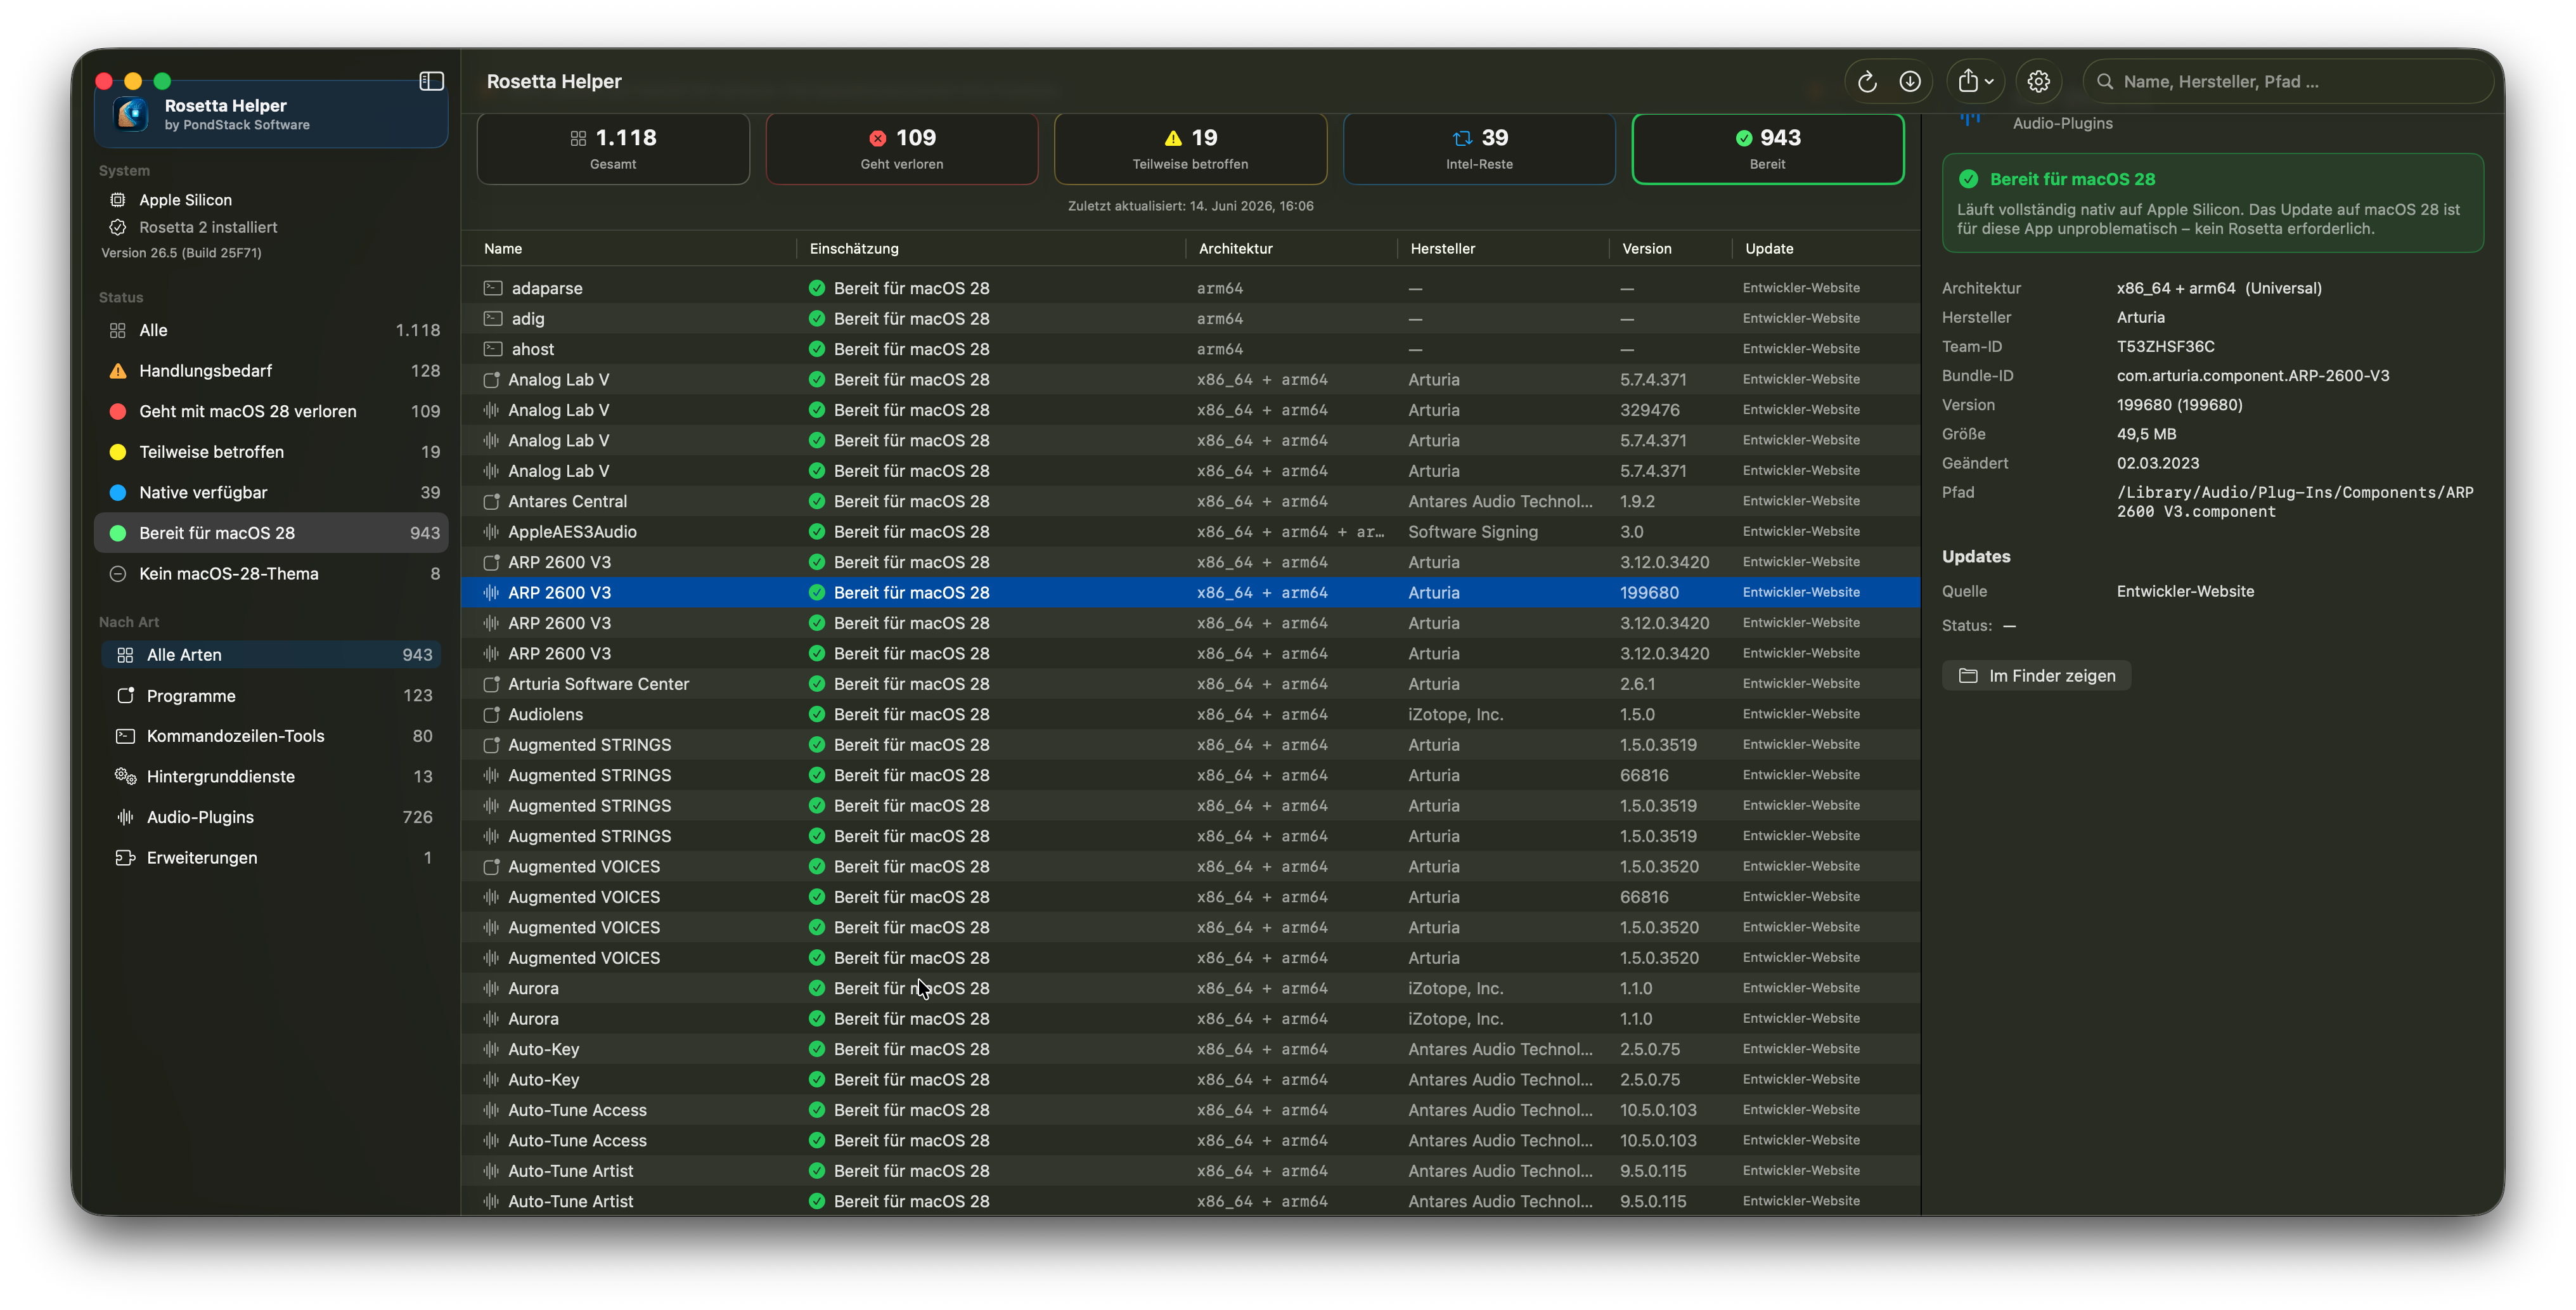The width and height of the screenshot is (2576, 1310).
Task: Filter by Teilweise betroffen in sidebar
Action: click(x=271, y=452)
